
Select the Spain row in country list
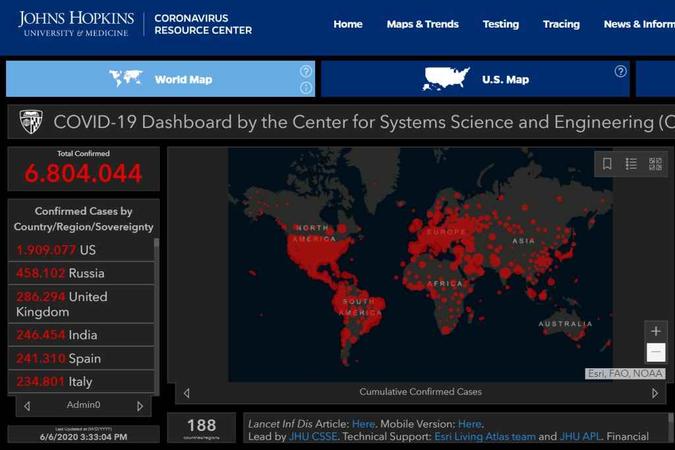pos(81,358)
